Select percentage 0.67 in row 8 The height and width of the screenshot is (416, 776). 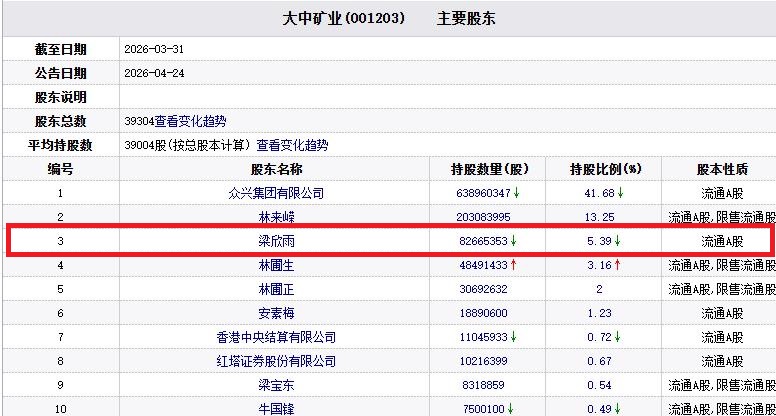tap(599, 362)
